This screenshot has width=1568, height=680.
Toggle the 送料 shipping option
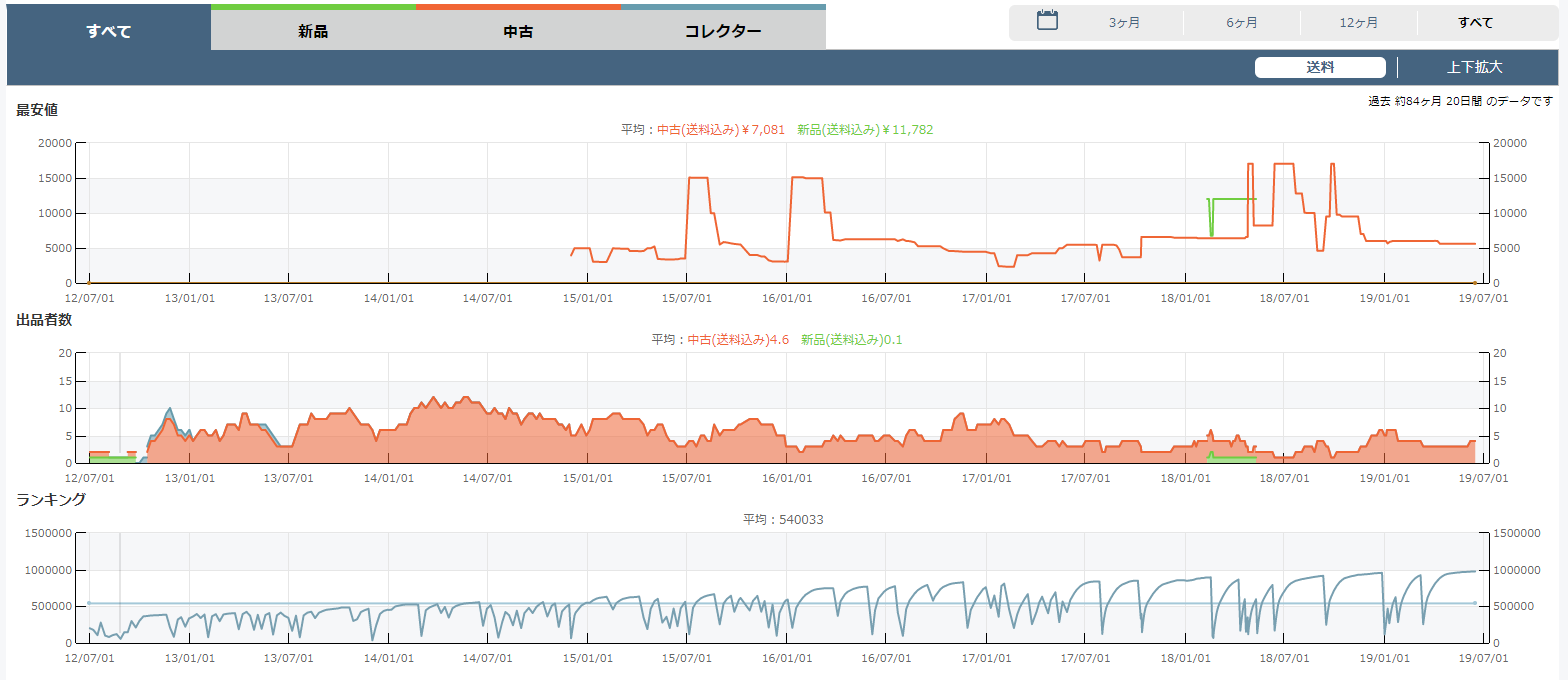click(x=1319, y=67)
